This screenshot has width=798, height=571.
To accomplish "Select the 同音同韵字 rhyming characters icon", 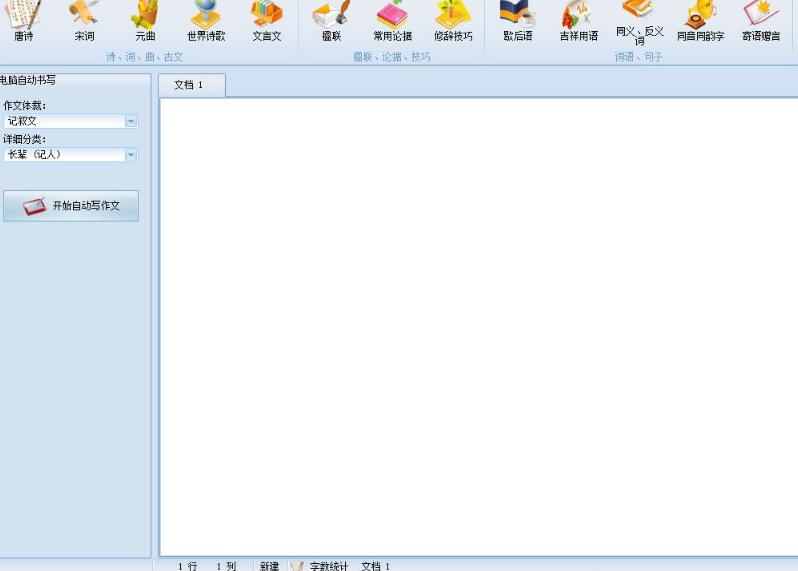I will pyautogui.click(x=700, y=20).
